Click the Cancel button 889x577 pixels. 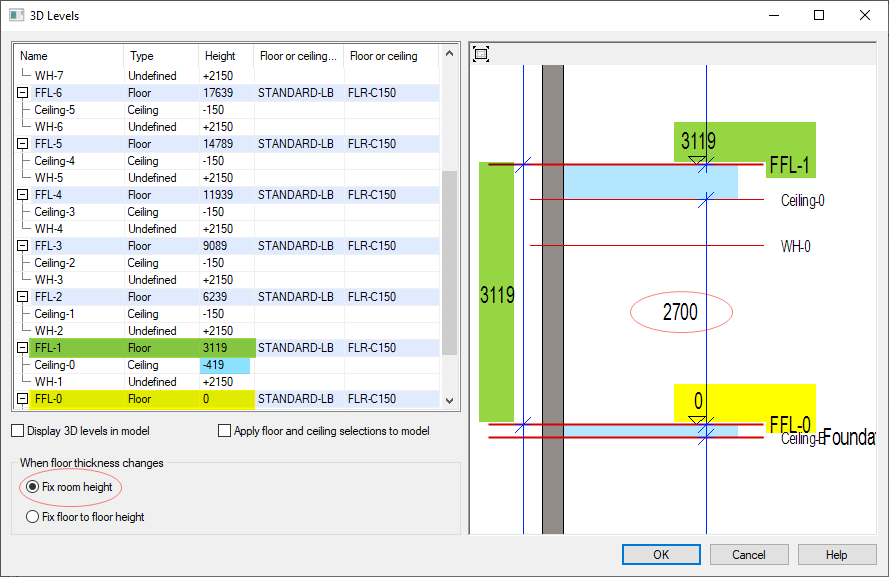coord(748,555)
